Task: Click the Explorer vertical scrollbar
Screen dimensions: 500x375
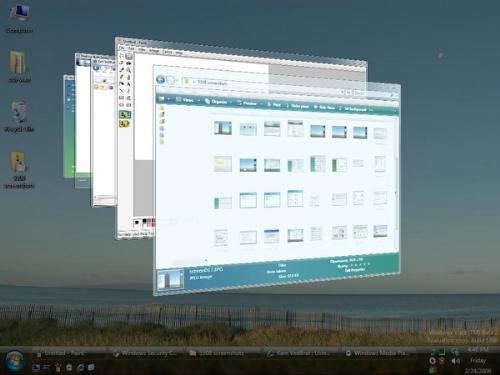Action: [397, 183]
